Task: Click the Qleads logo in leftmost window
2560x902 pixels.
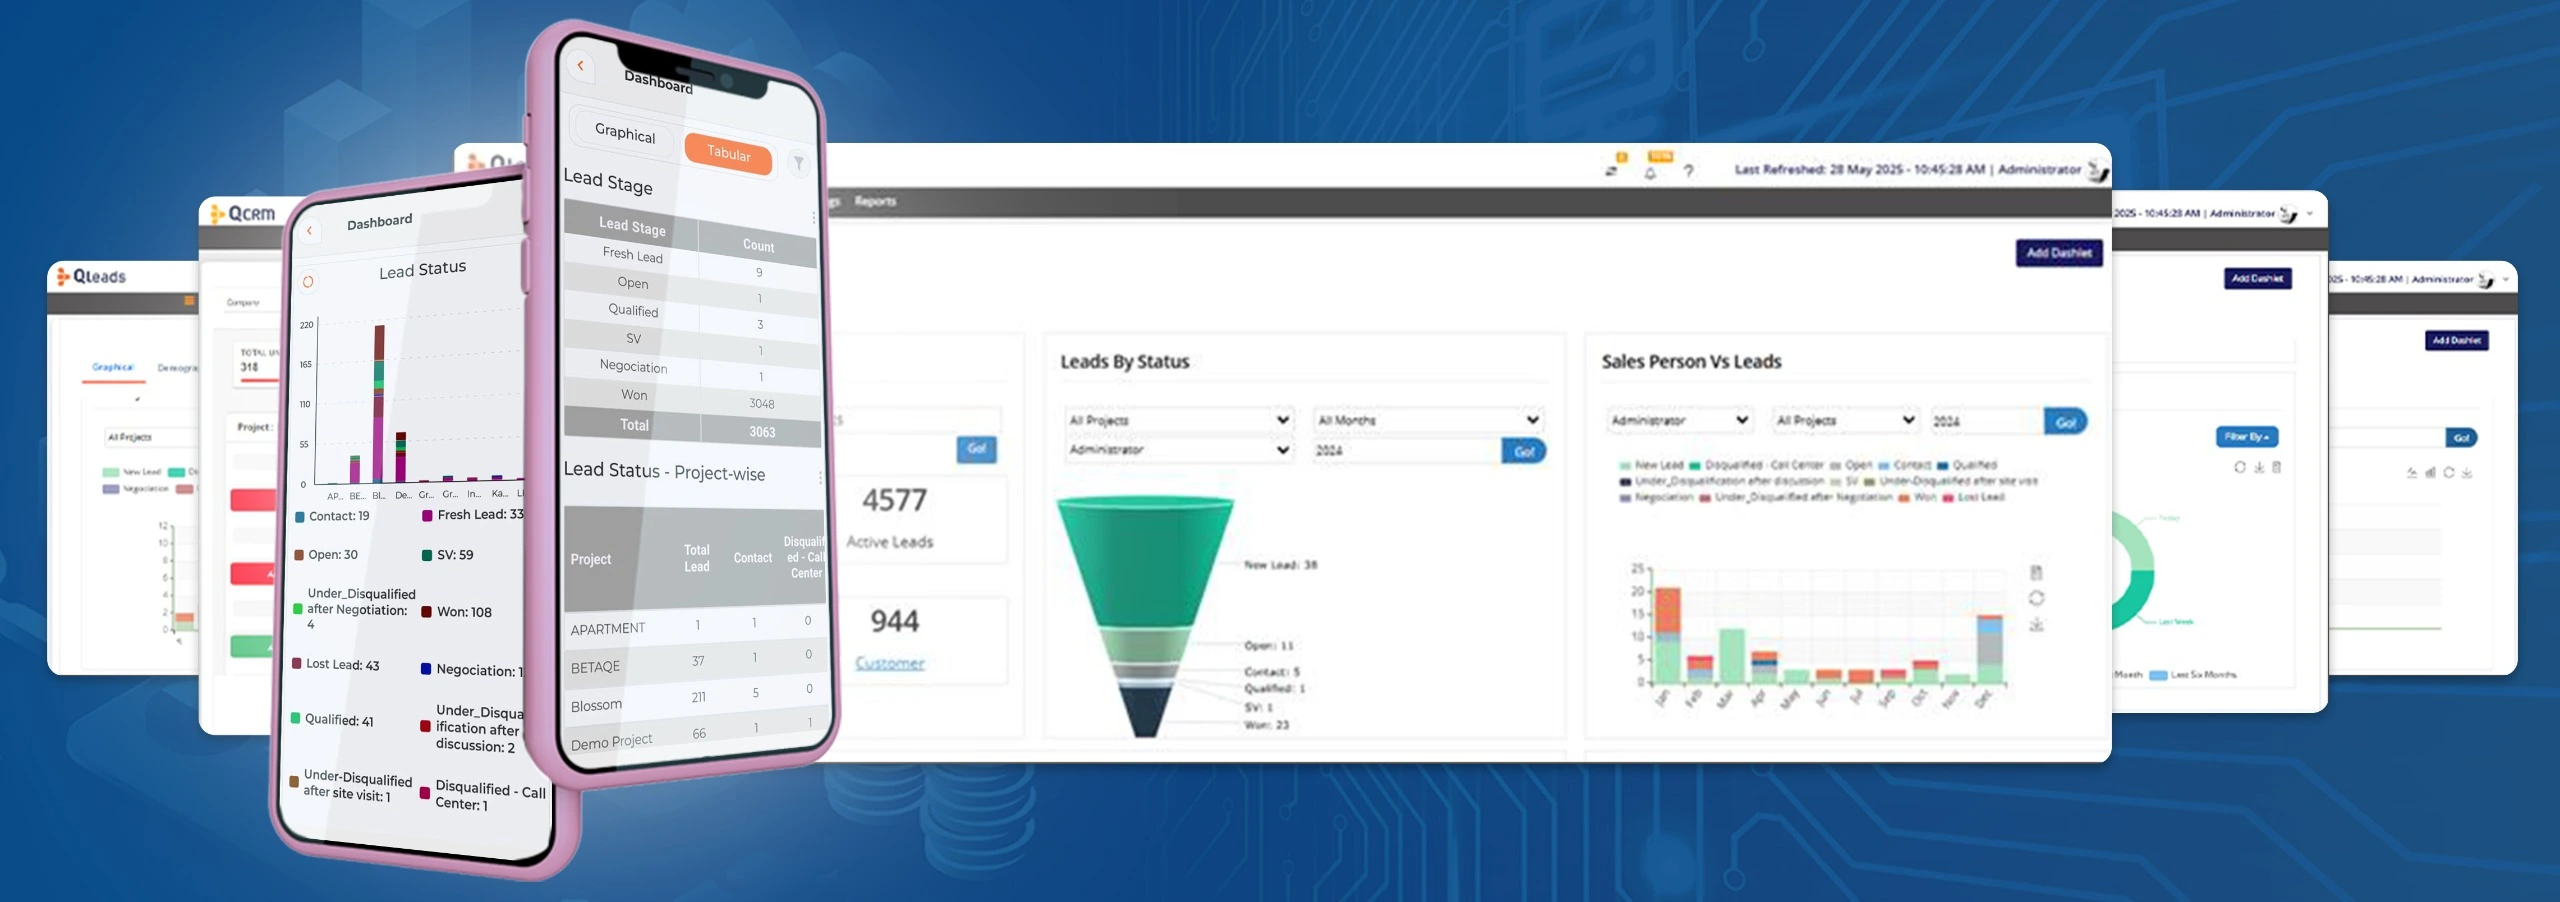Action: (91, 276)
